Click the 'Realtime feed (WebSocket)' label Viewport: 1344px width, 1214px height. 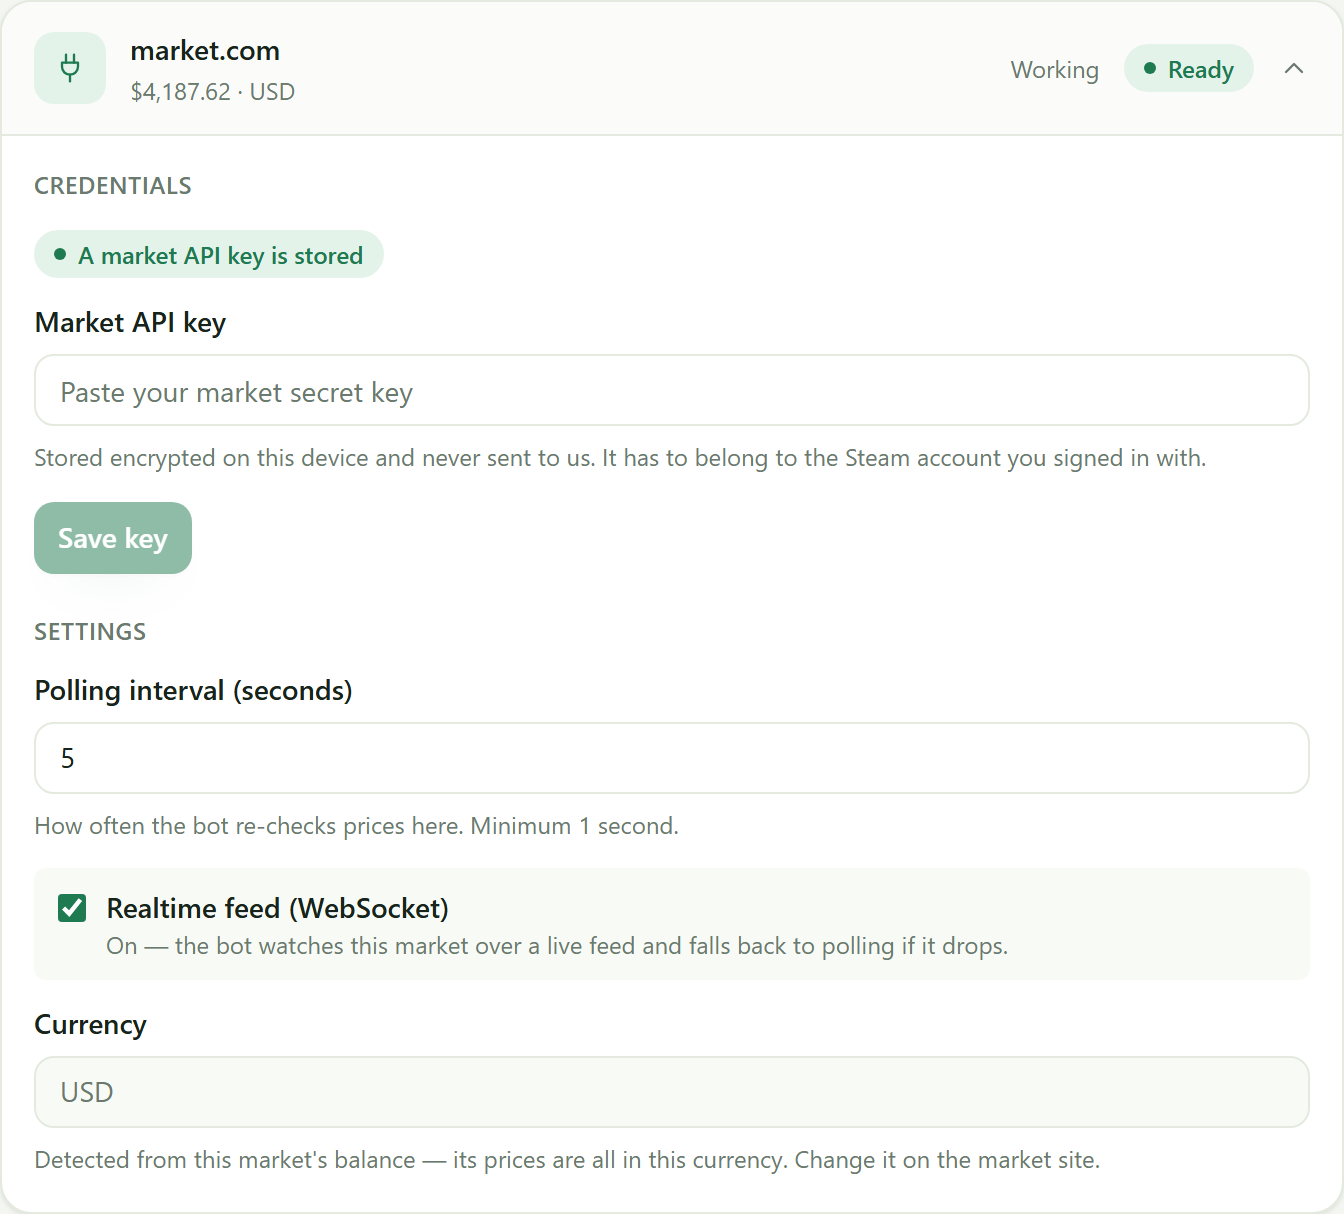coord(278,908)
